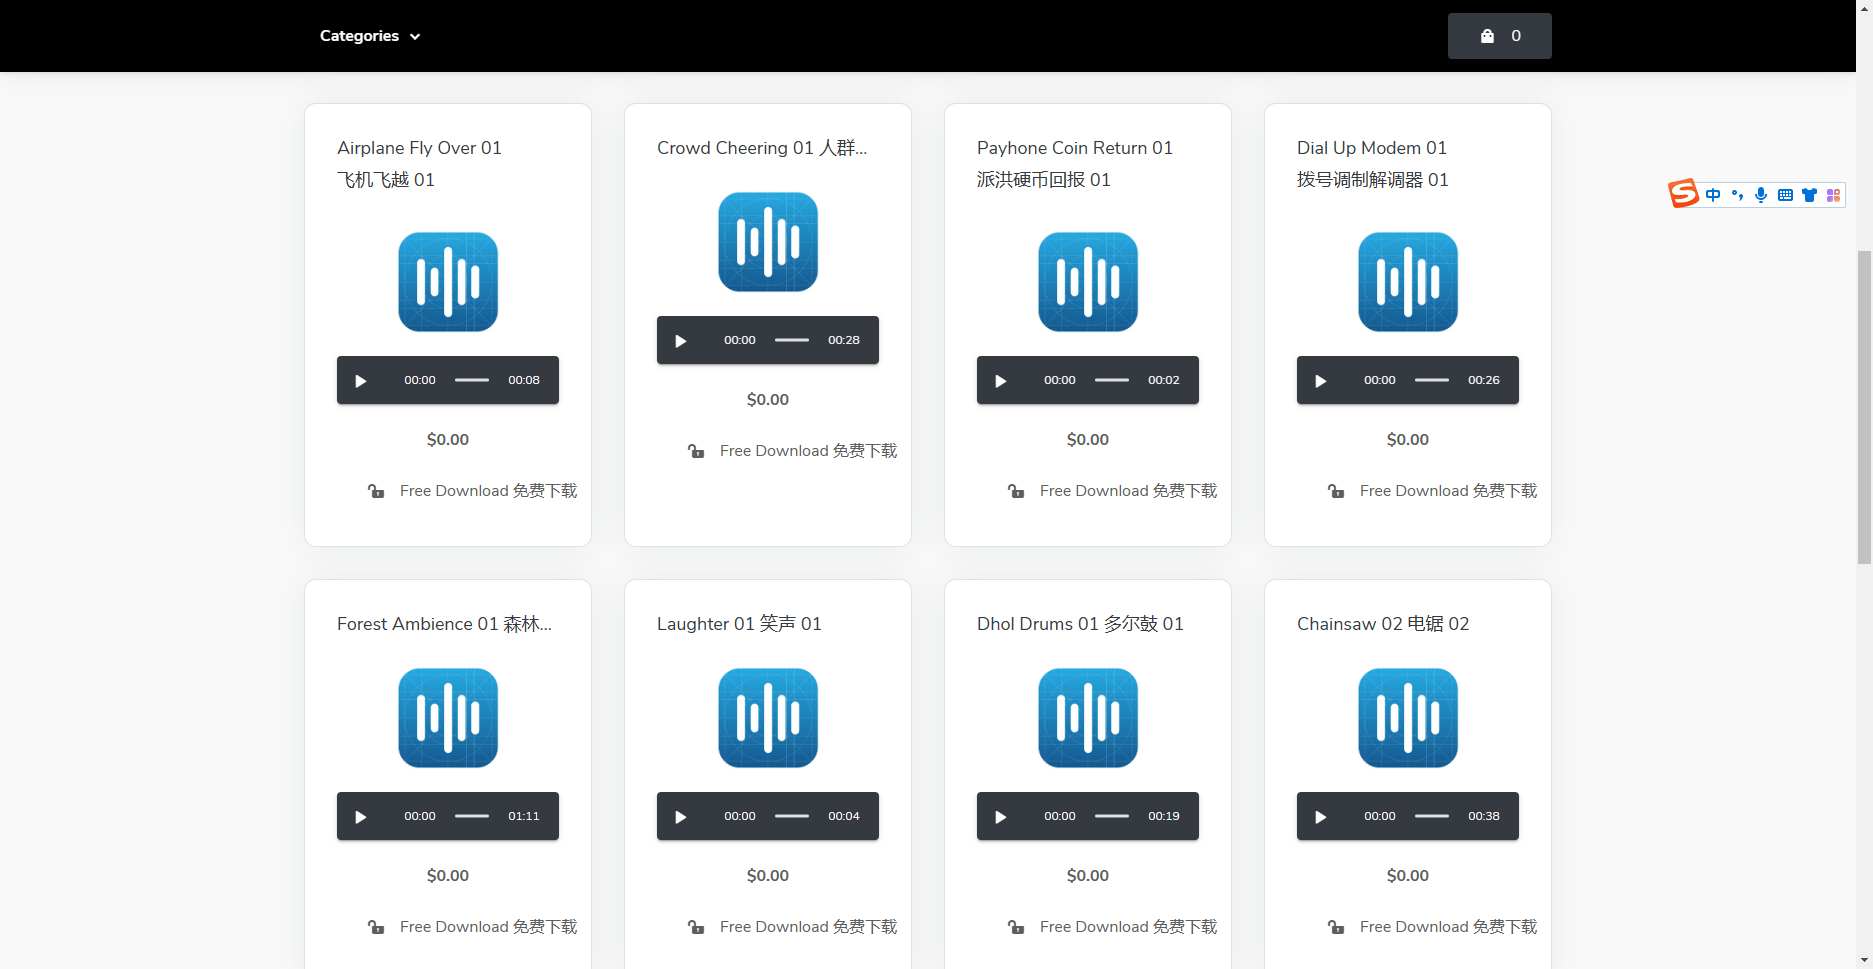This screenshot has height=969, width=1873.
Task: Toggle Chinese/English input mode on Sogou
Action: pos(1712,195)
